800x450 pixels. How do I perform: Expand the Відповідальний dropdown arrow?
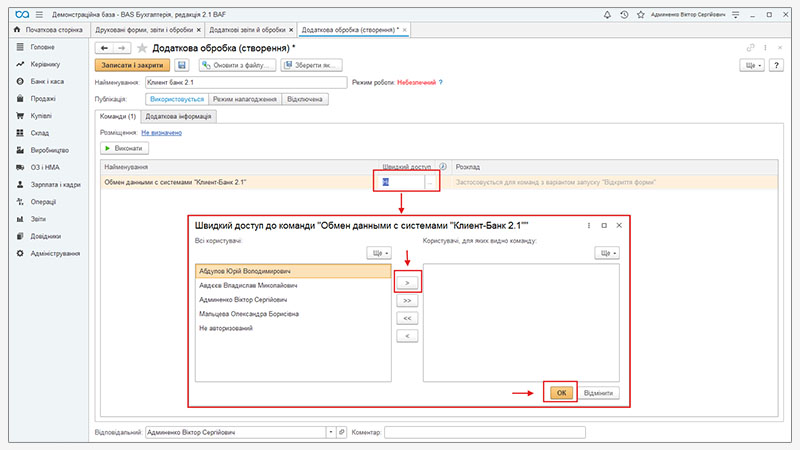click(329, 432)
